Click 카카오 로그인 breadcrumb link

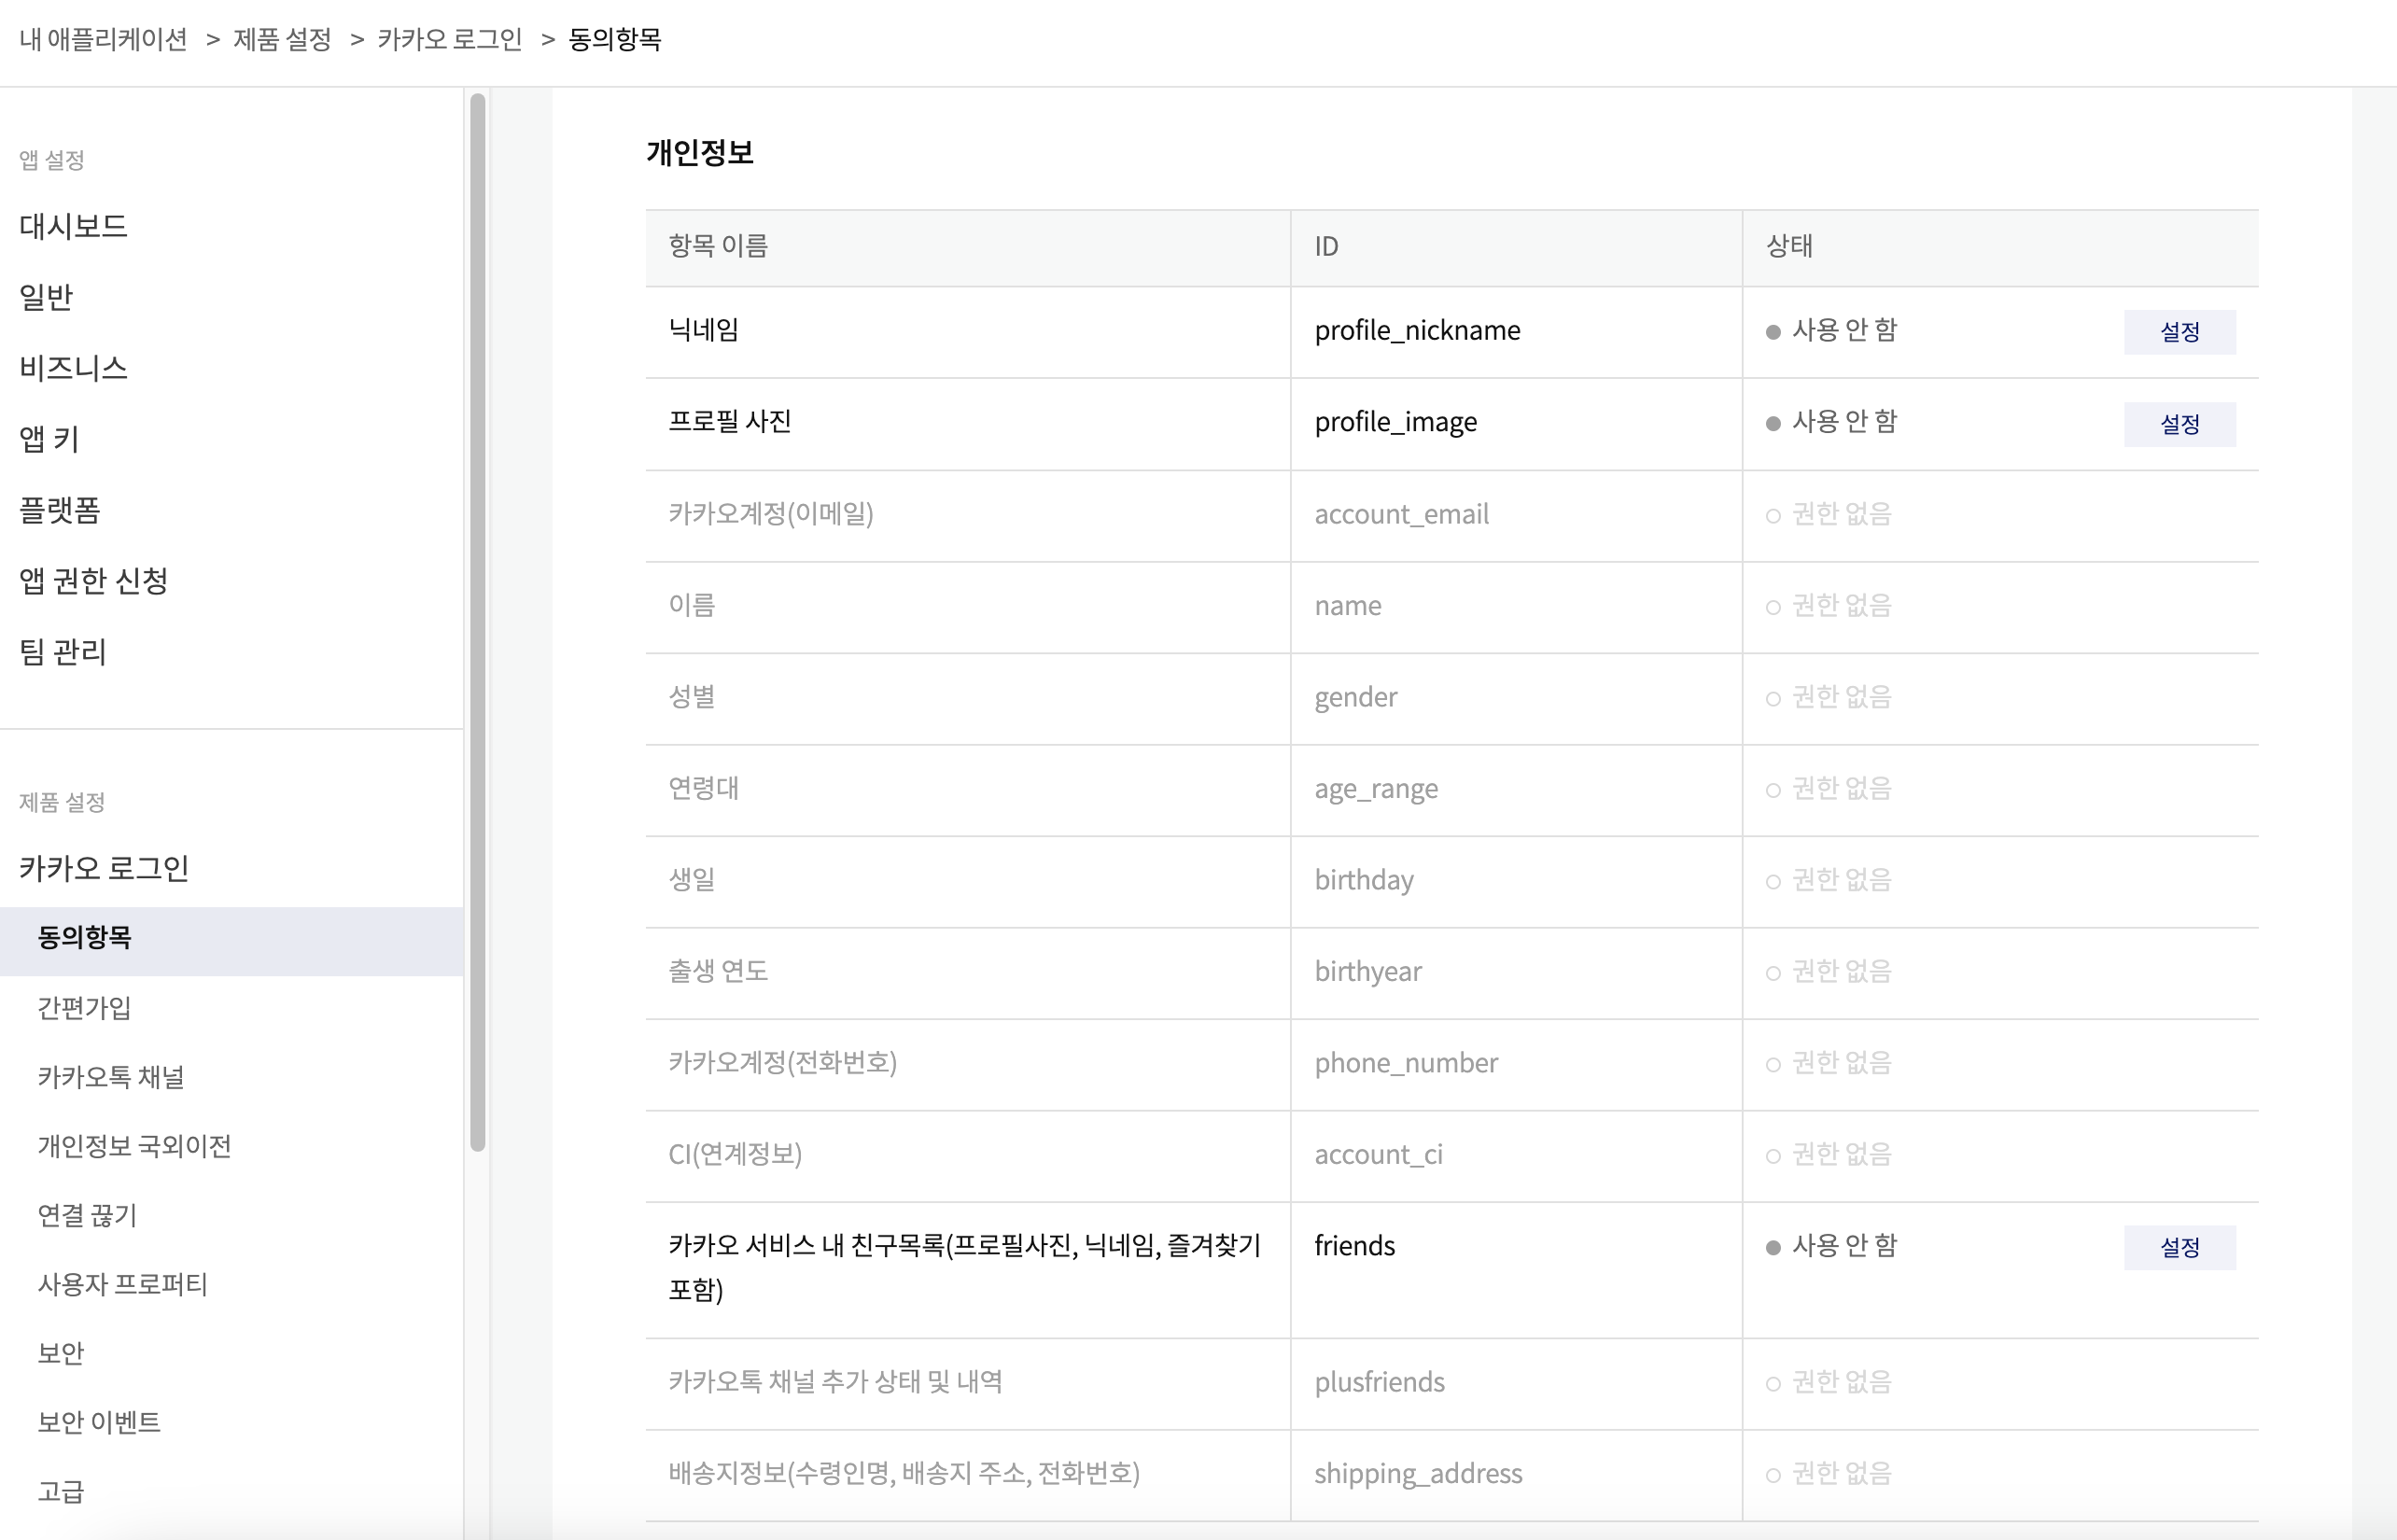(x=449, y=39)
